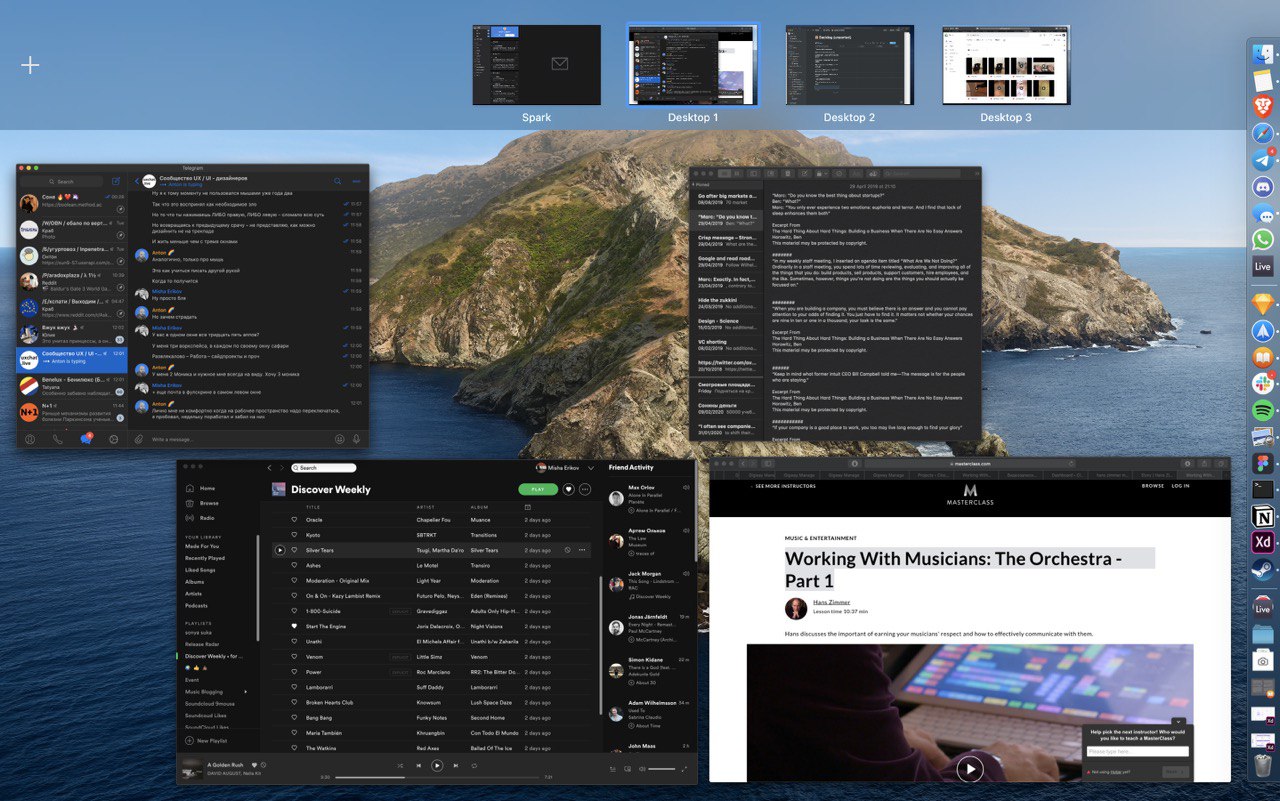Open the Chats tab in Telegram
Viewport: 1280px width, 801px height.
86,439
